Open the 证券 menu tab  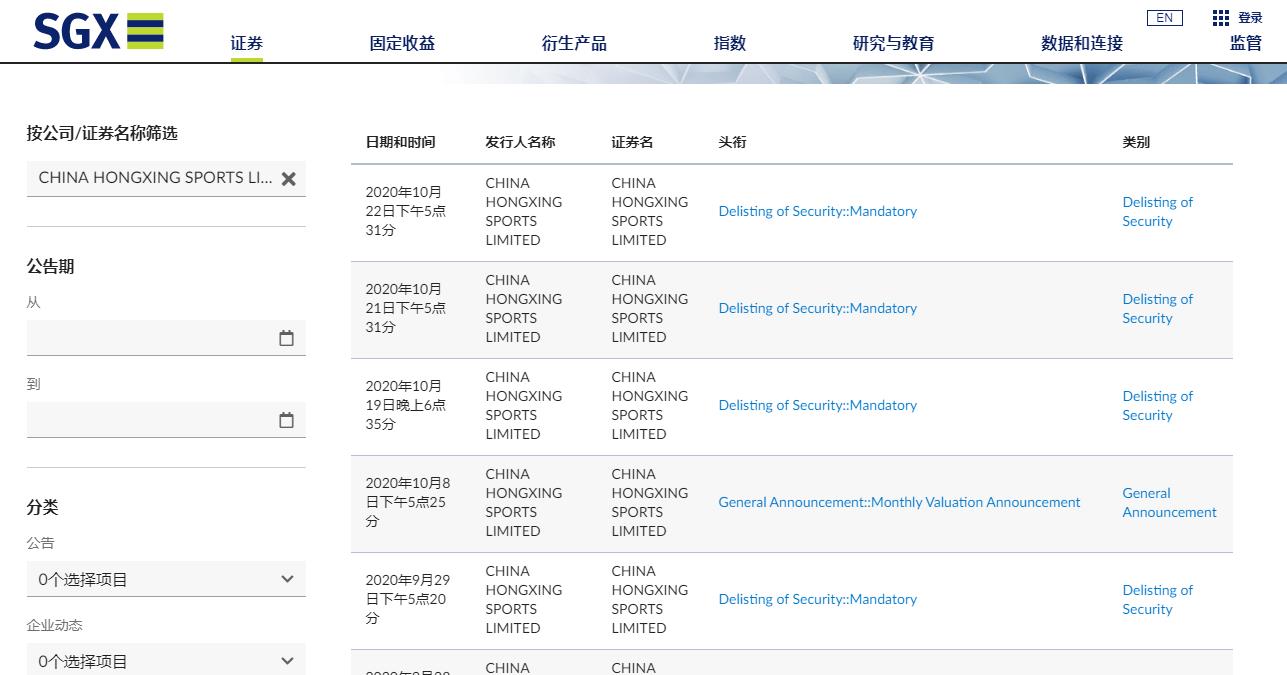click(x=246, y=43)
